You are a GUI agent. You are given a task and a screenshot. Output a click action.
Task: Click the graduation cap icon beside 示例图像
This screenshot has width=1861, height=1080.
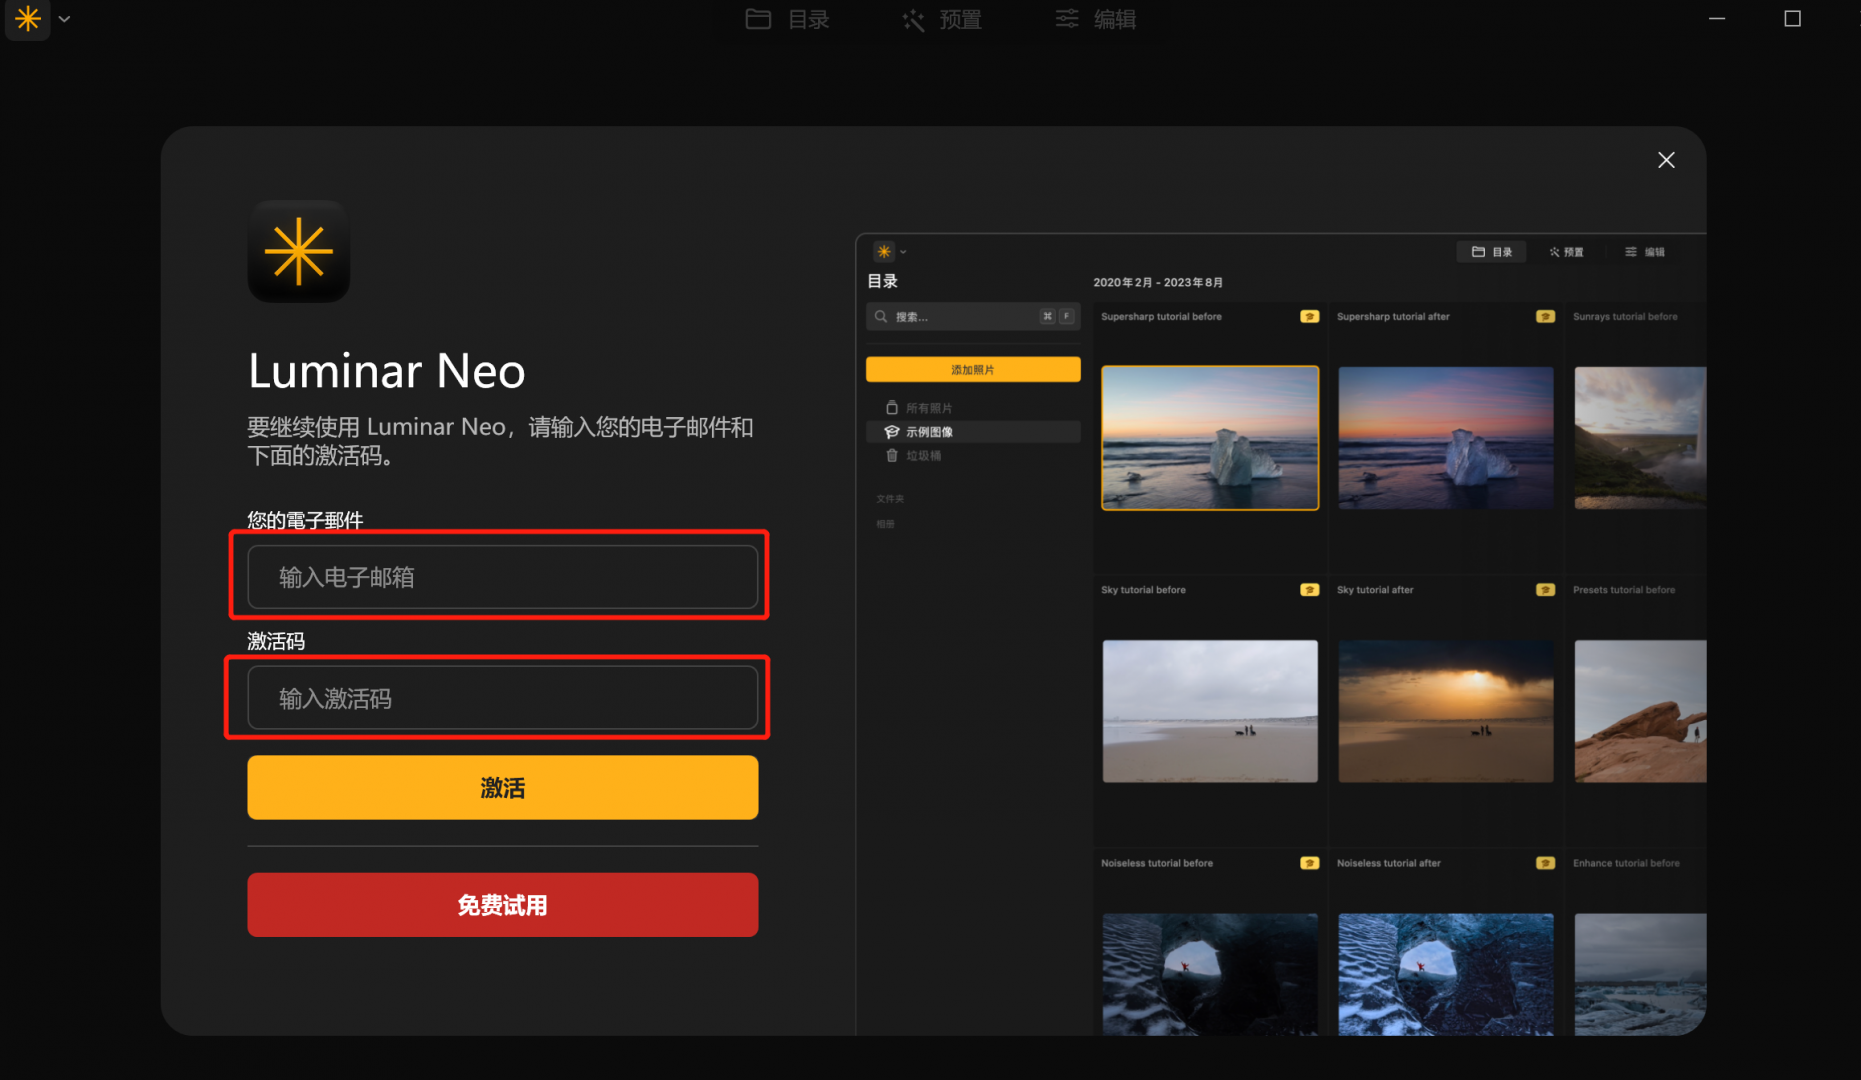892,432
